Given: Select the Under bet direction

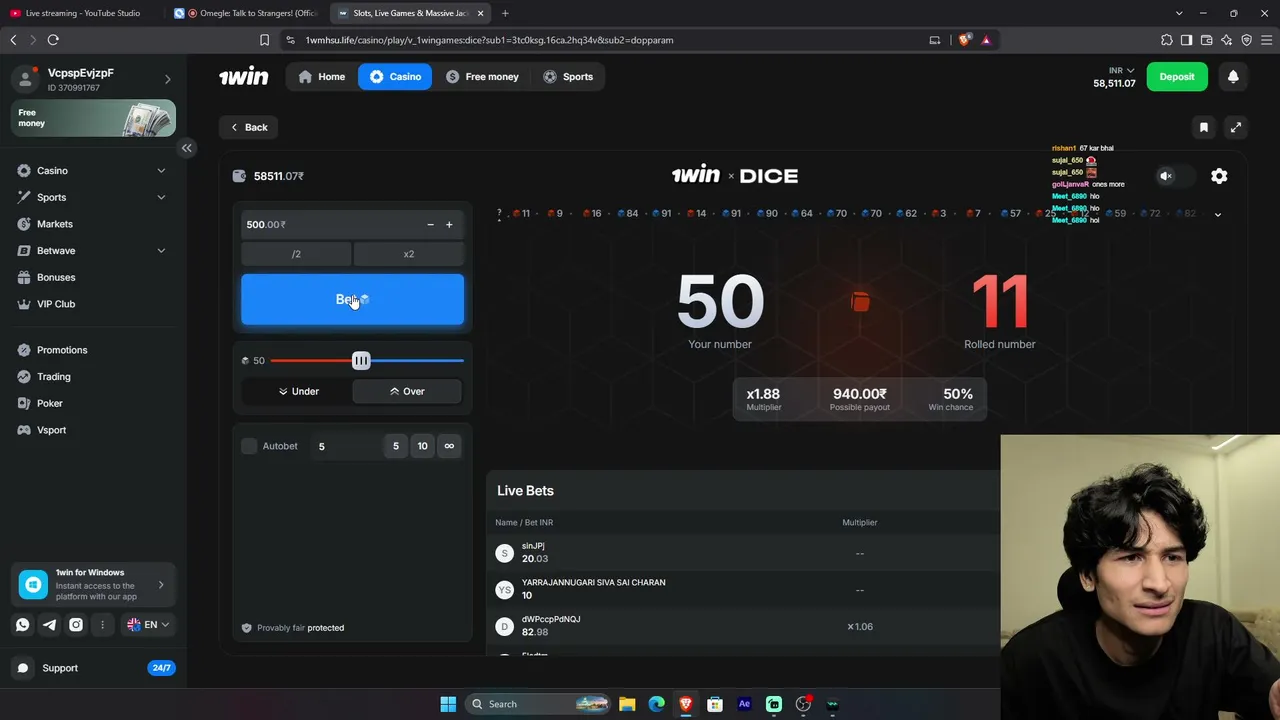Looking at the screenshot, I should 298,391.
